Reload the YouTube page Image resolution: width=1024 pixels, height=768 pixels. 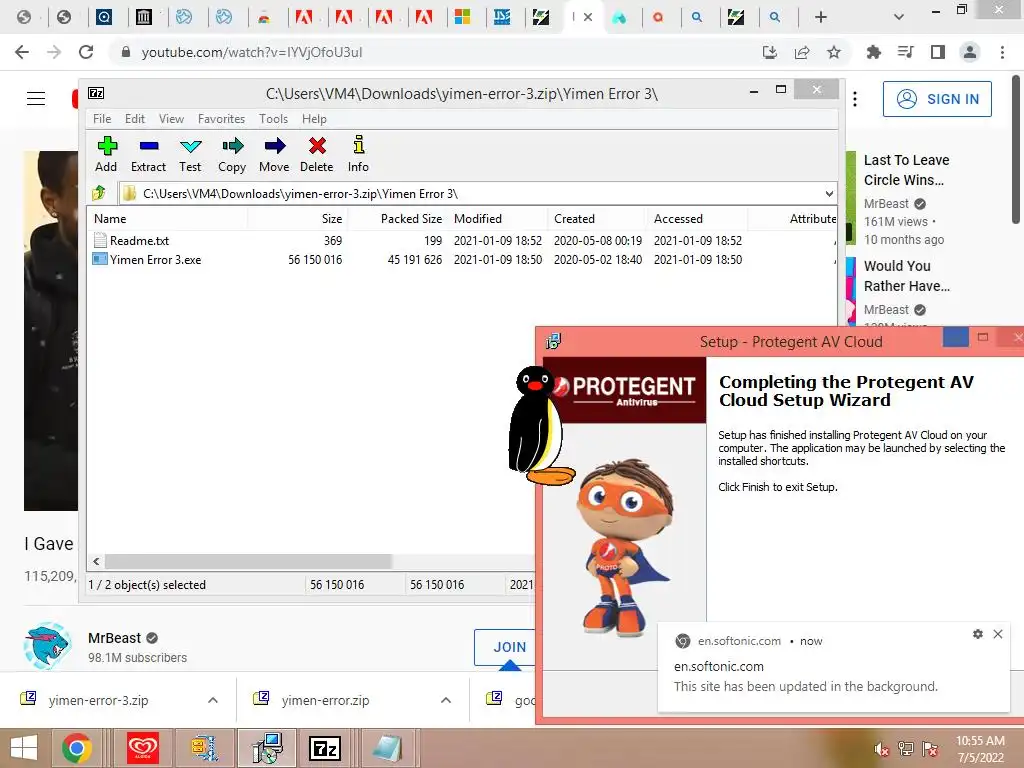tap(86, 52)
